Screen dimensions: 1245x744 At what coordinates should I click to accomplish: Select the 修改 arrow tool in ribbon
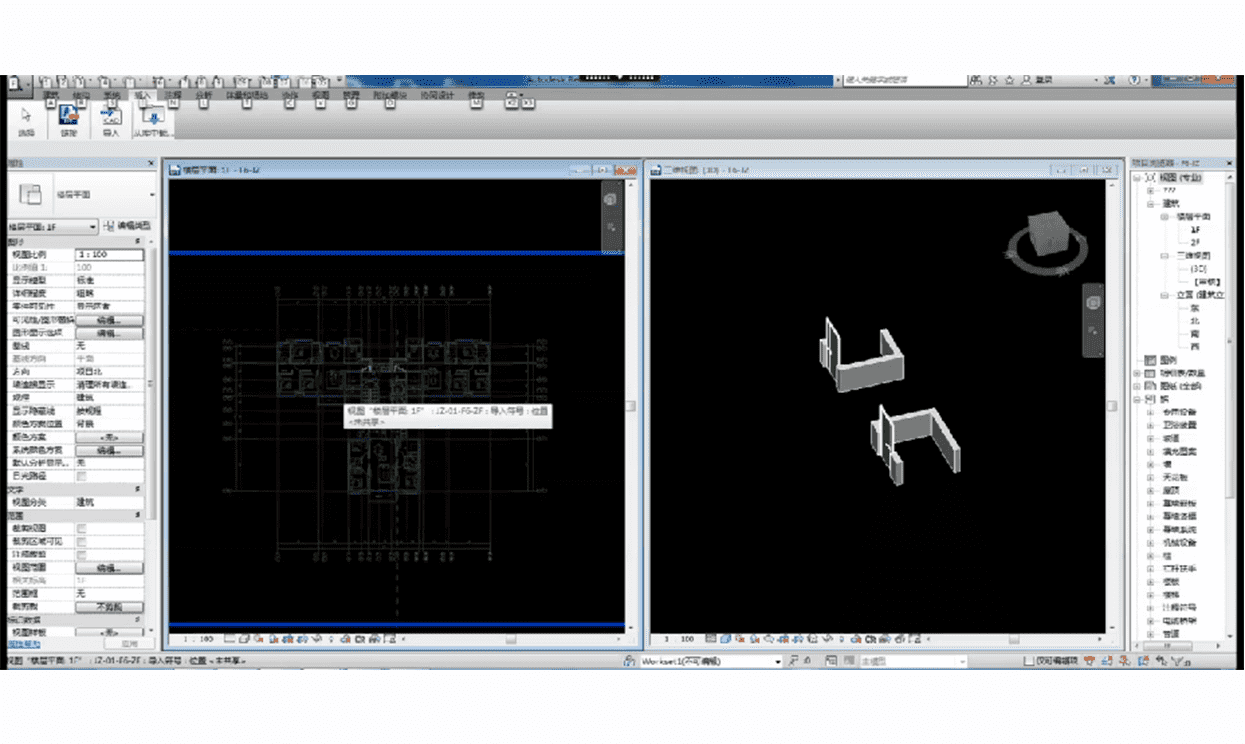(27, 115)
